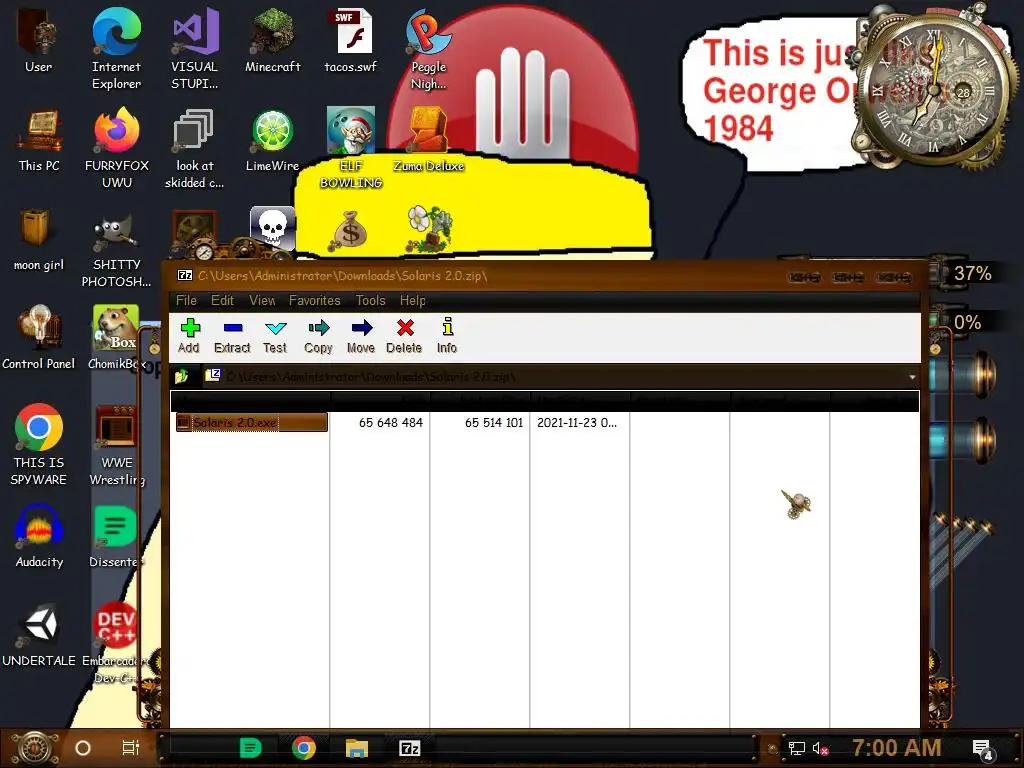Launch Peggle Nights icon
This screenshot has width=1024, height=768.
(x=428, y=49)
